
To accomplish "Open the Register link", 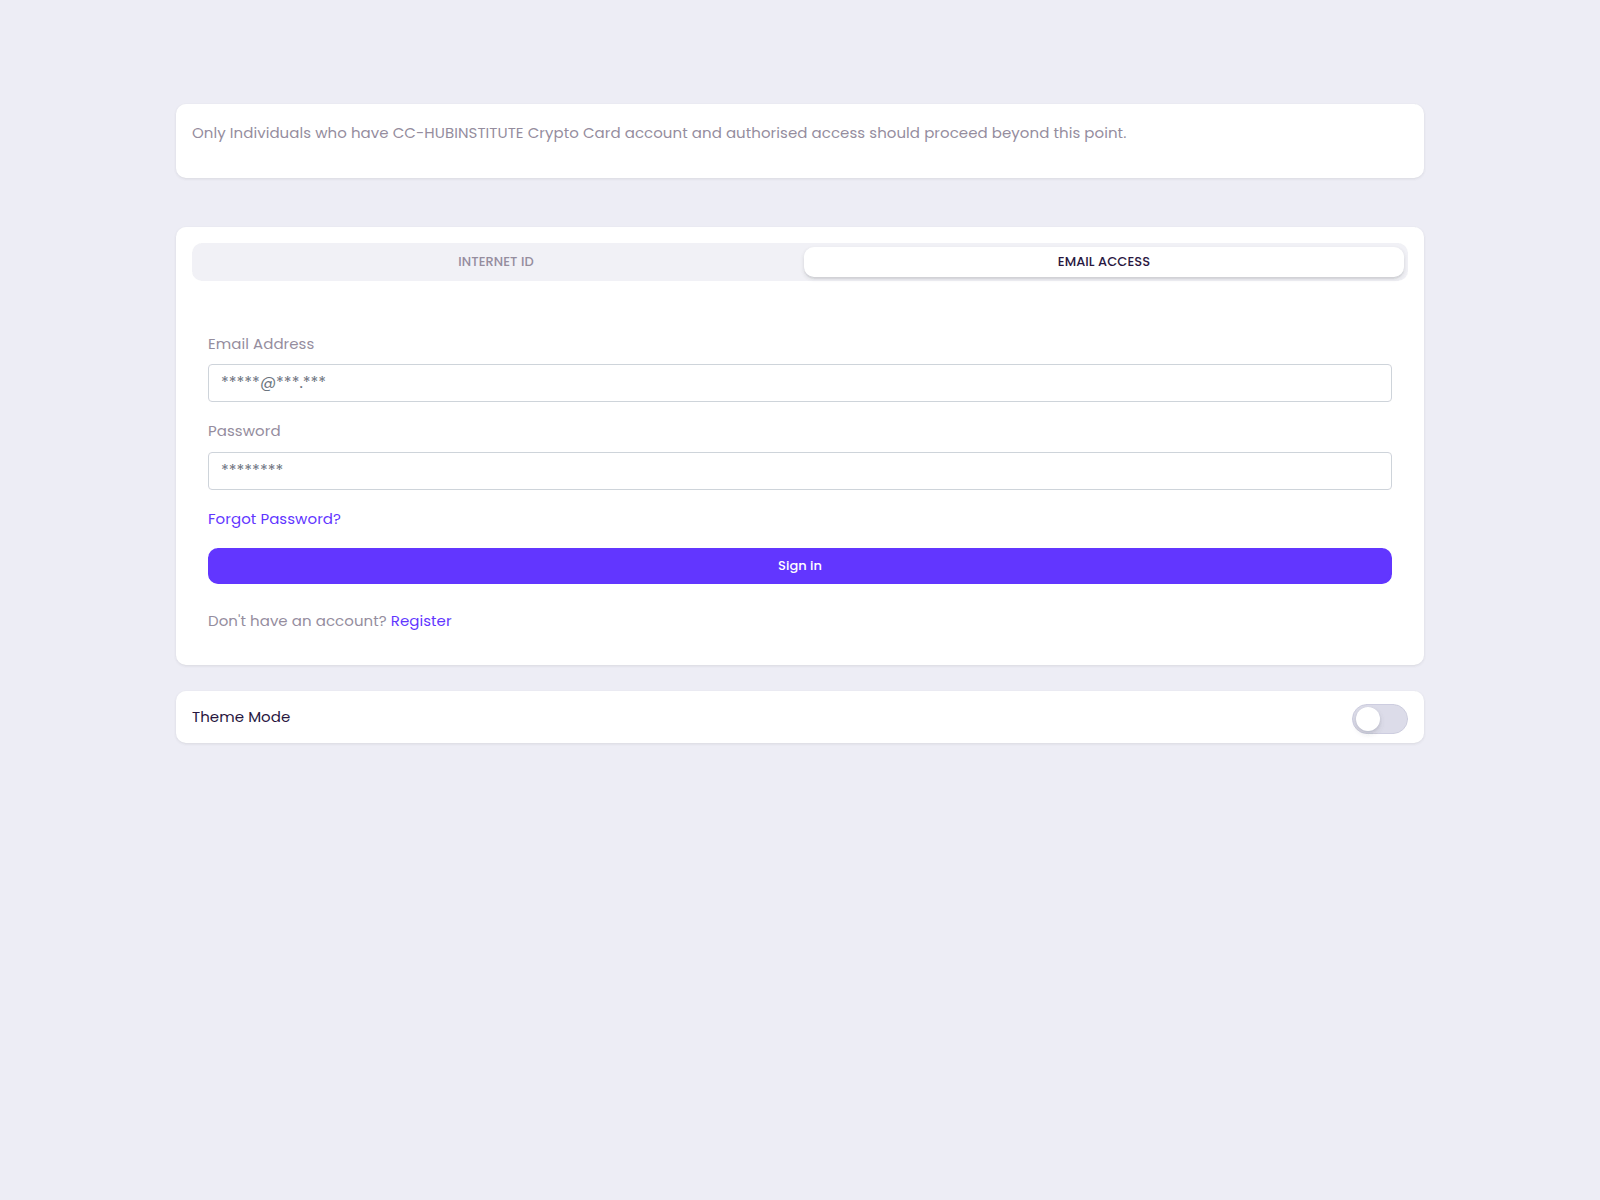I will 421,621.
